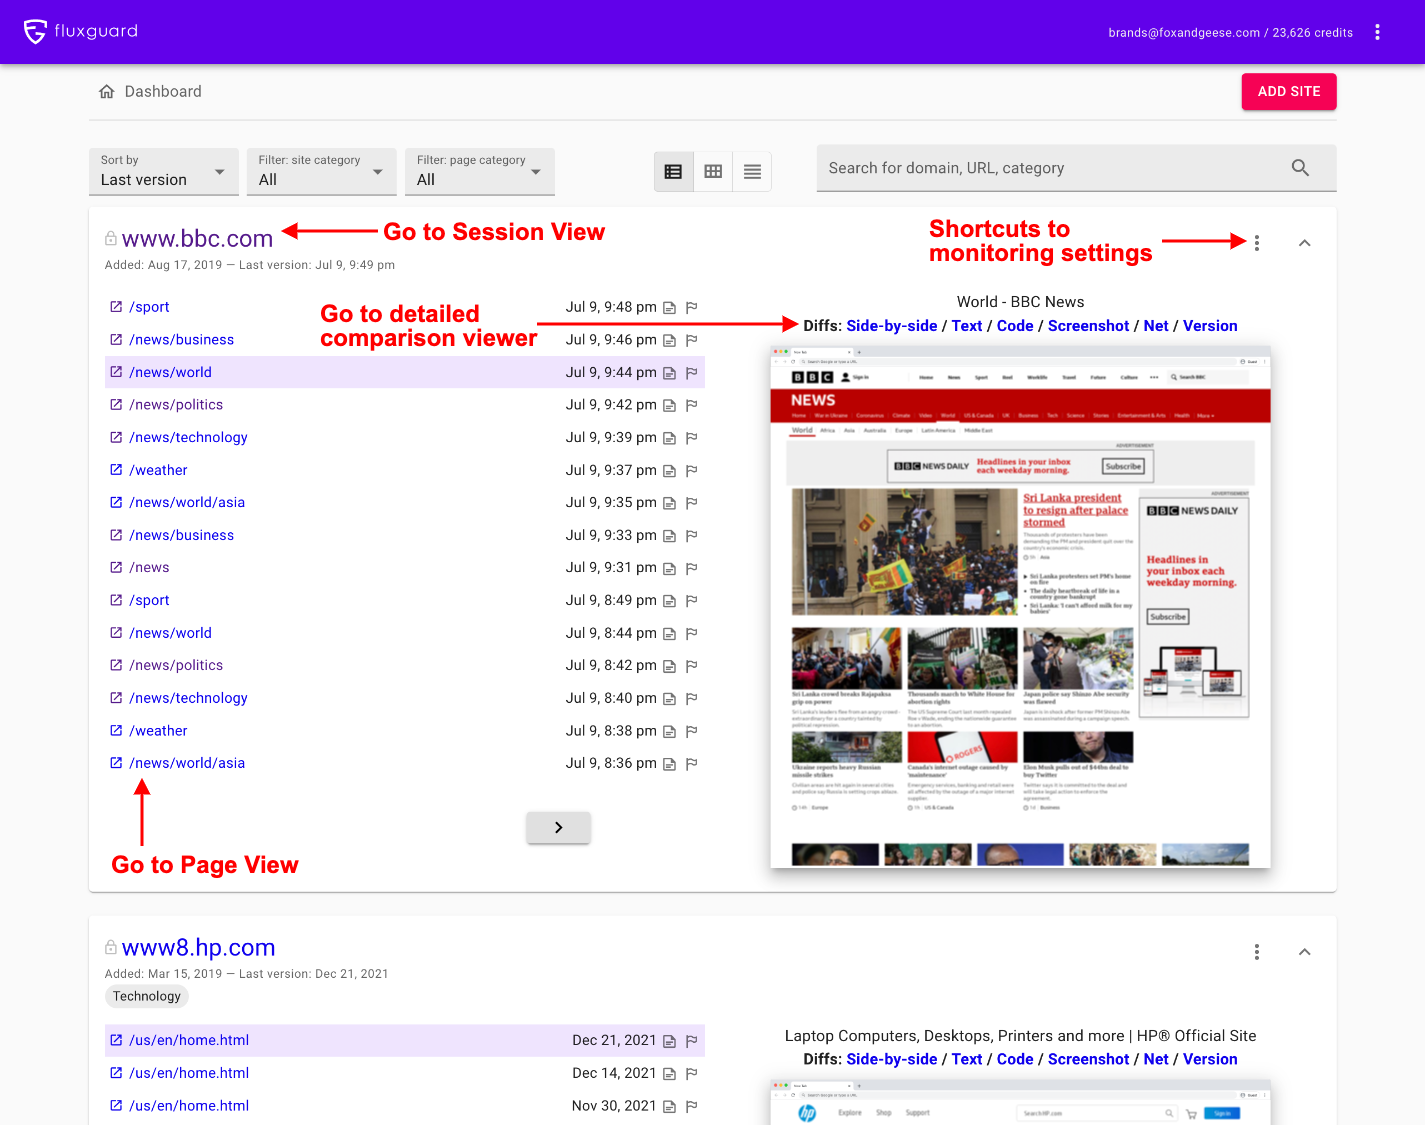The image size is (1425, 1125).
Task: Click document icon on Dec 21, 2021 row
Action: 669,1041
